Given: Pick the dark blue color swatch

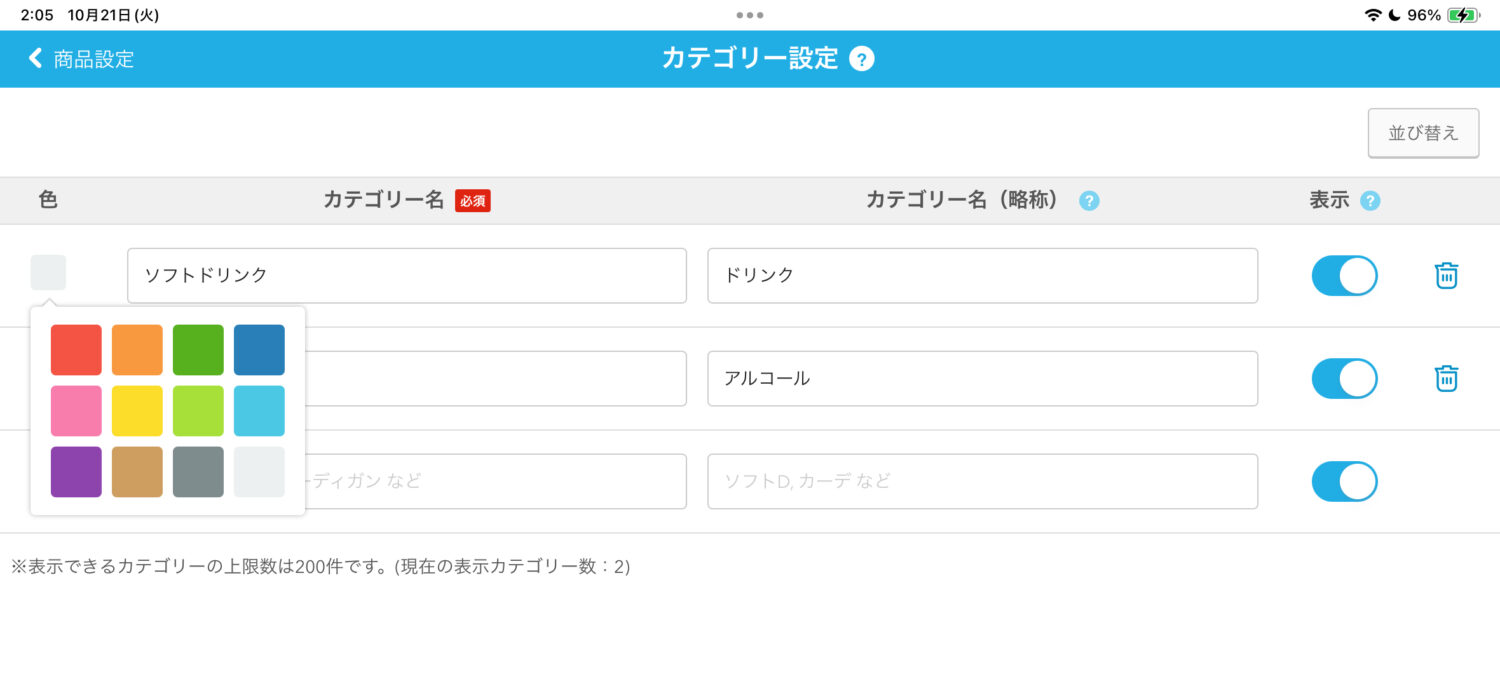Looking at the screenshot, I should 259,350.
